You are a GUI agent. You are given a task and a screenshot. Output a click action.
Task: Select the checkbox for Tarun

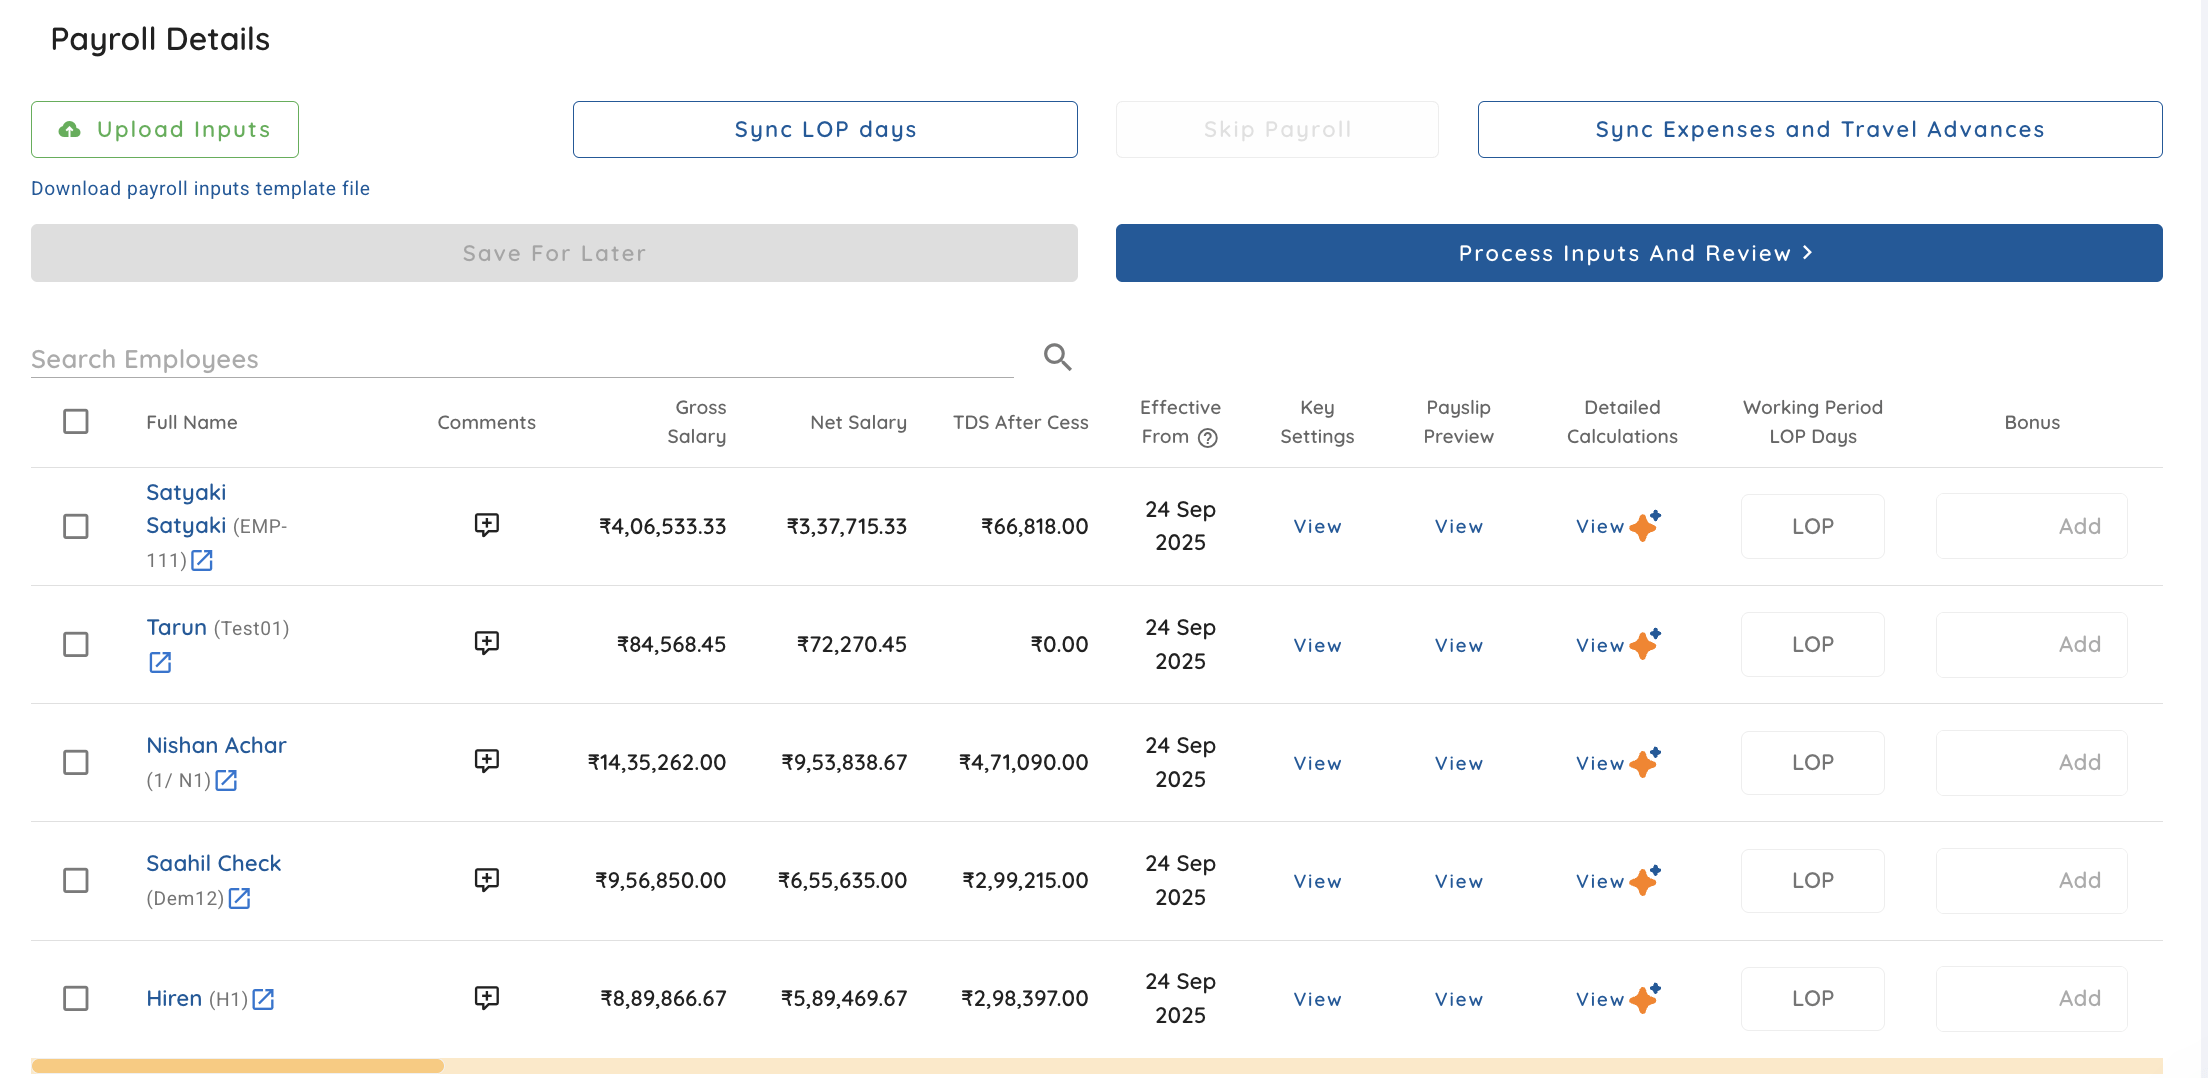point(76,644)
